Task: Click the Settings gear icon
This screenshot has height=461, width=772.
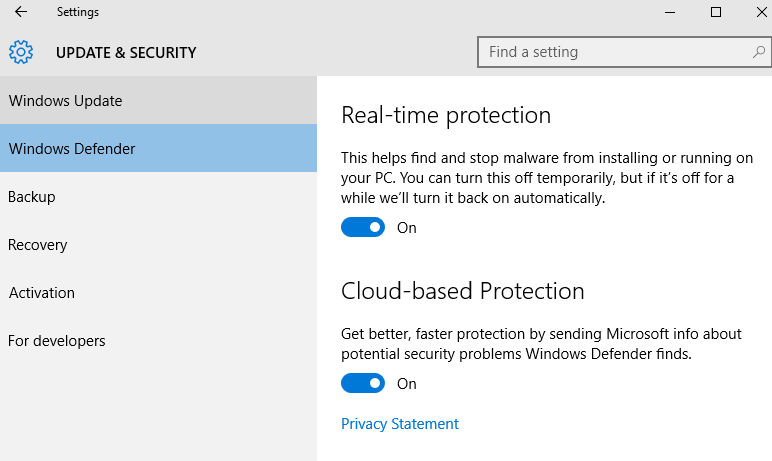Action: [x=21, y=52]
